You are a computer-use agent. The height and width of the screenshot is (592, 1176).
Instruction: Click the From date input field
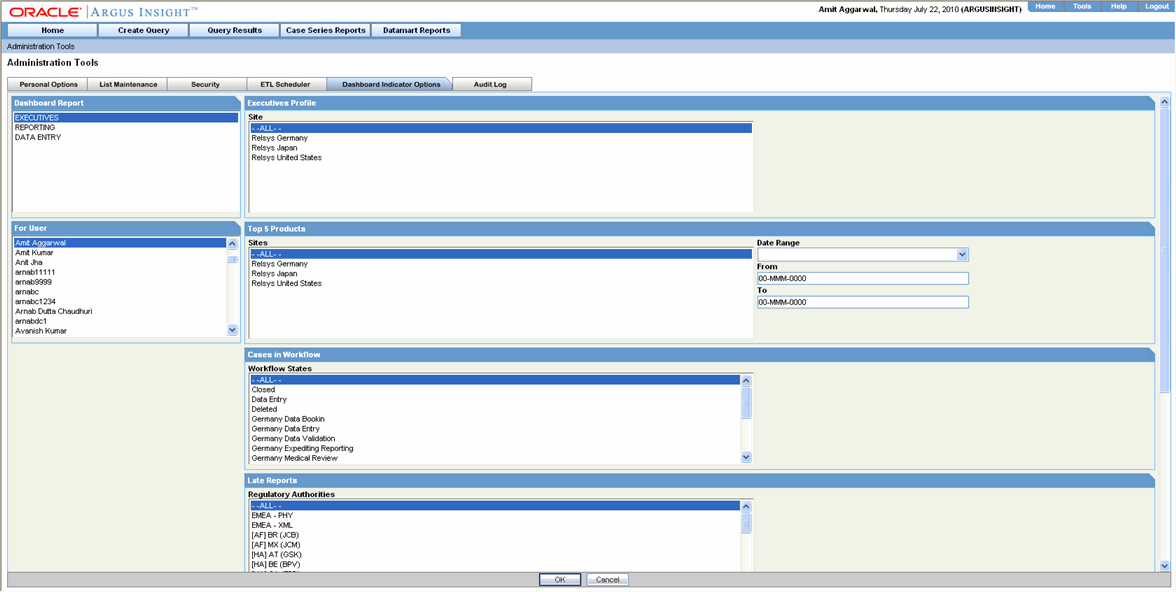coord(862,278)
